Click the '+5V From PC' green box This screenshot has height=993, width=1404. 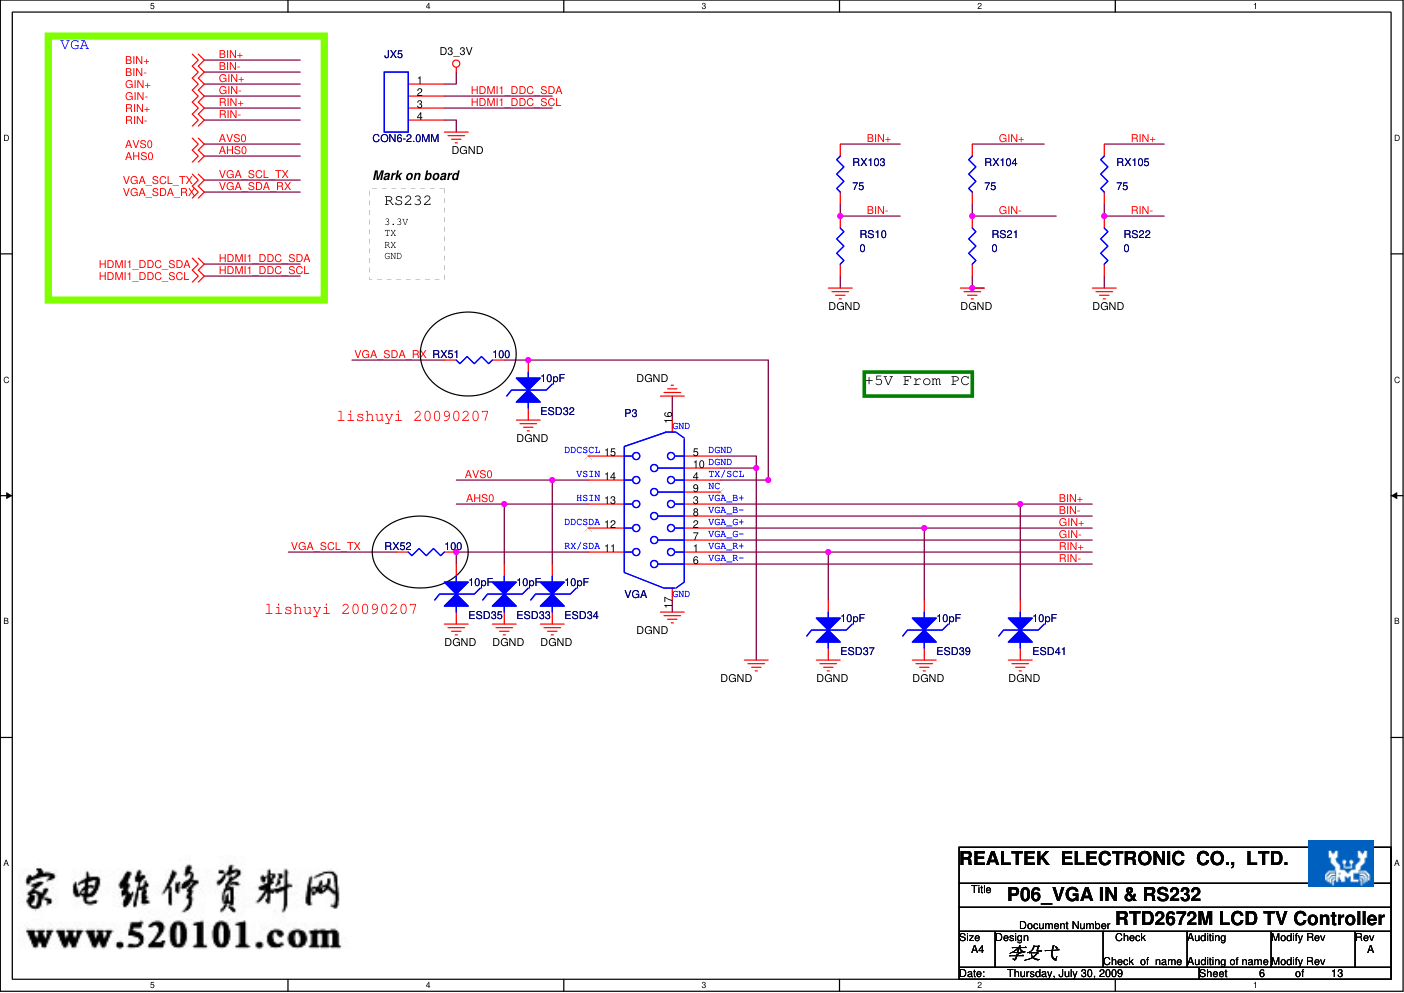tap(918, 383)
